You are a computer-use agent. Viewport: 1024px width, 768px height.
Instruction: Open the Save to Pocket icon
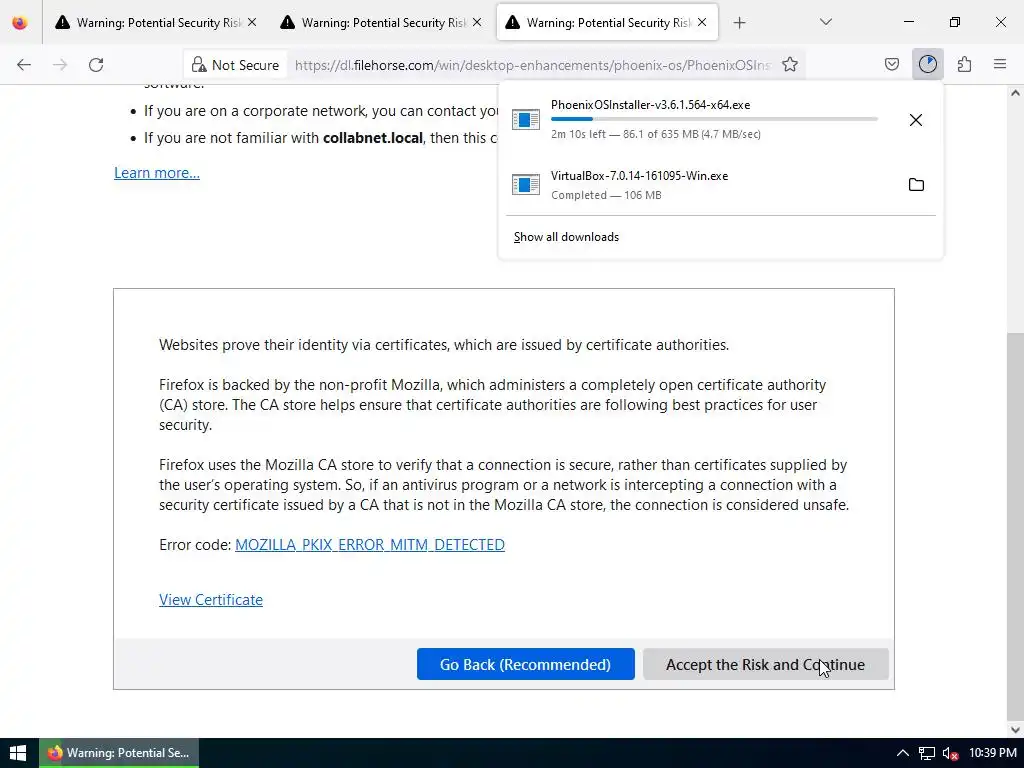[892, 64]
